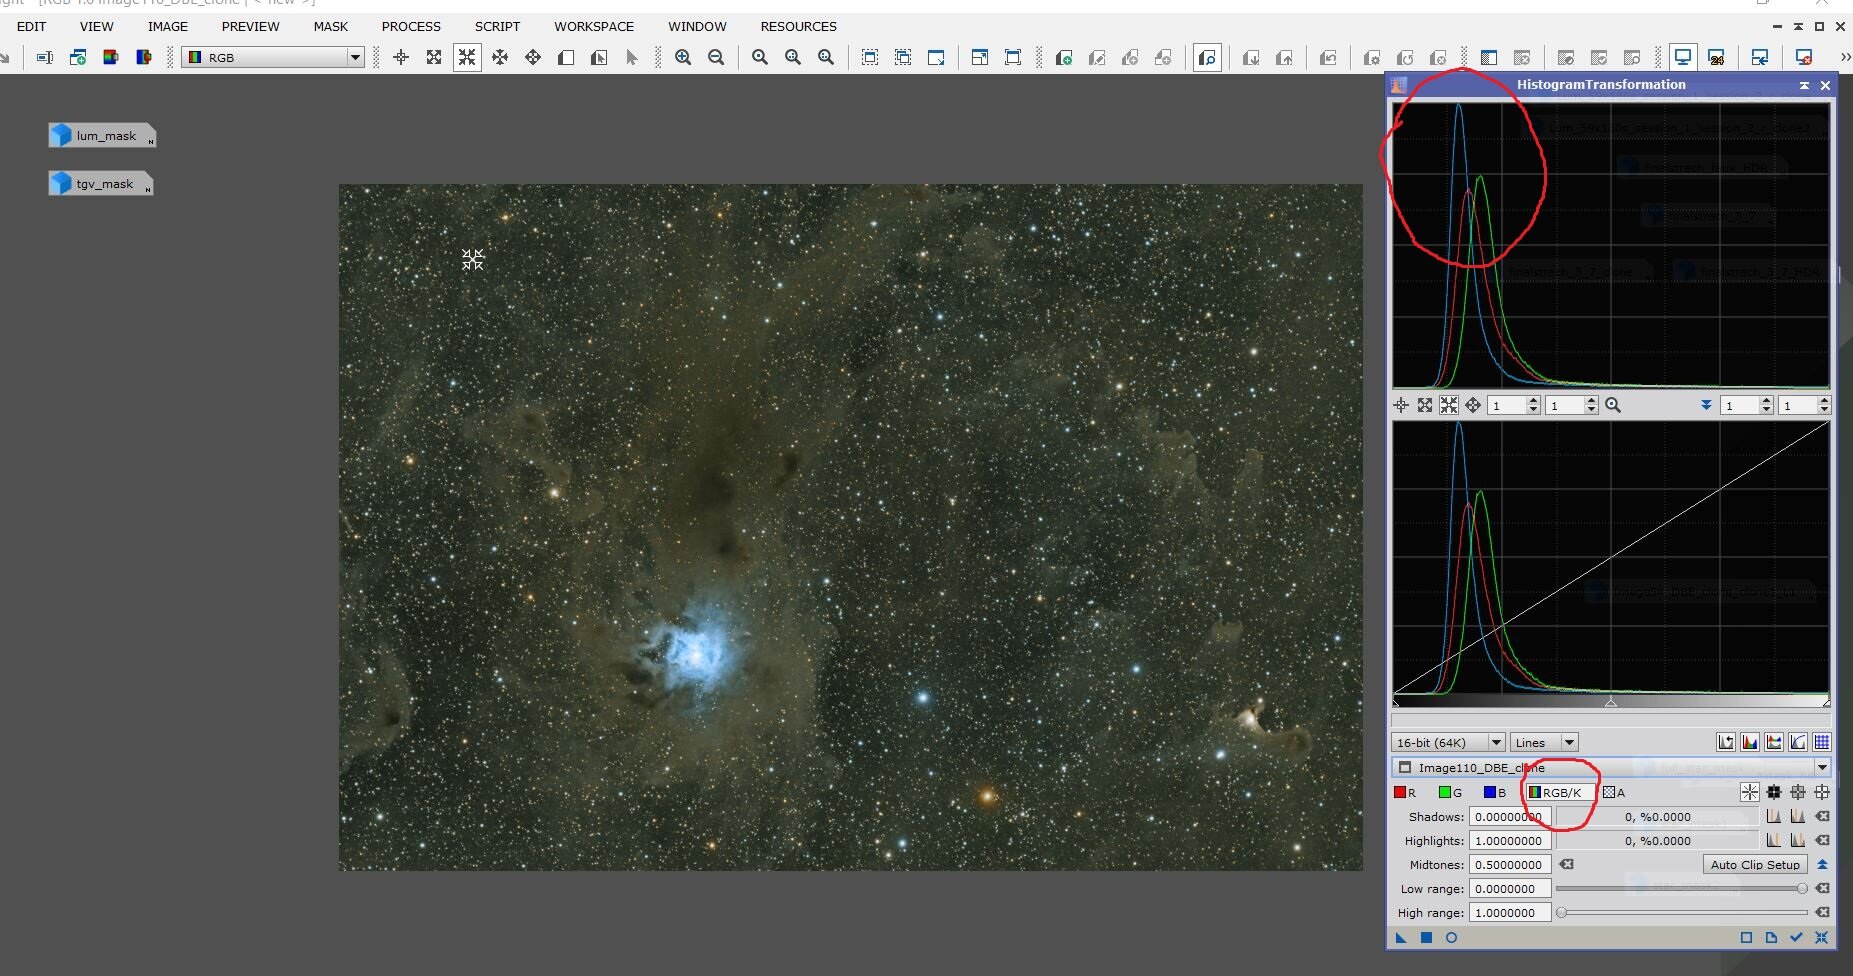This screenshot has height=976, width=1853.
Task: Reset HistogramTransformation with bottom-right reset icon
Action: click(x=1821, y=937)
